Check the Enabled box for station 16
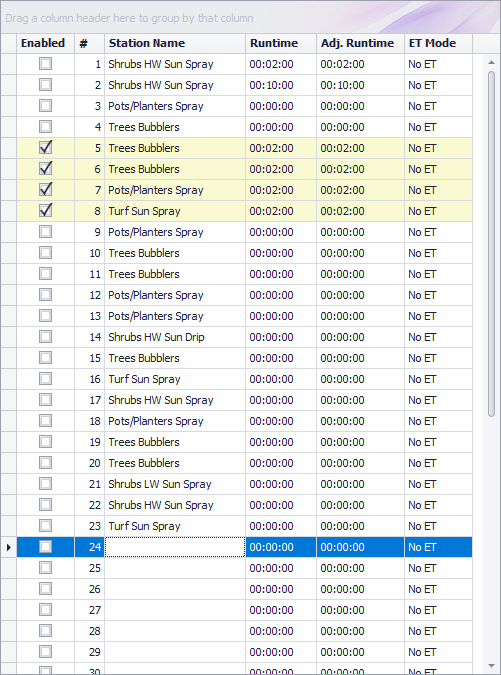 45,378
